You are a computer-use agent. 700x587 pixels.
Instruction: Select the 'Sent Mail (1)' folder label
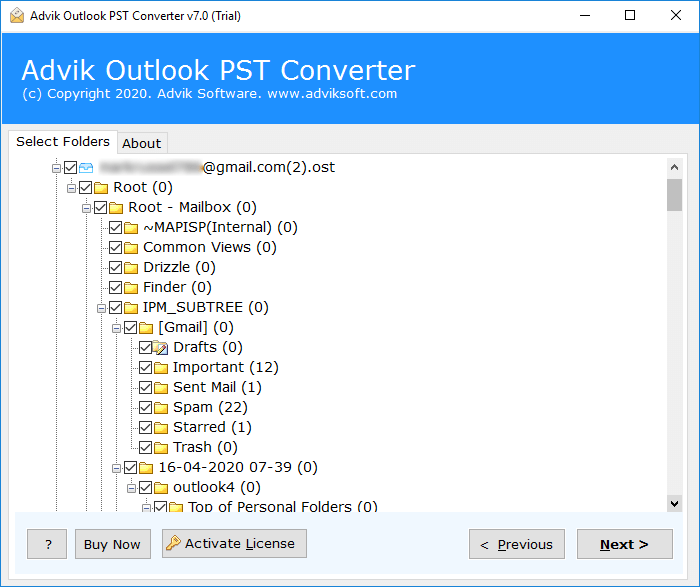217,387
